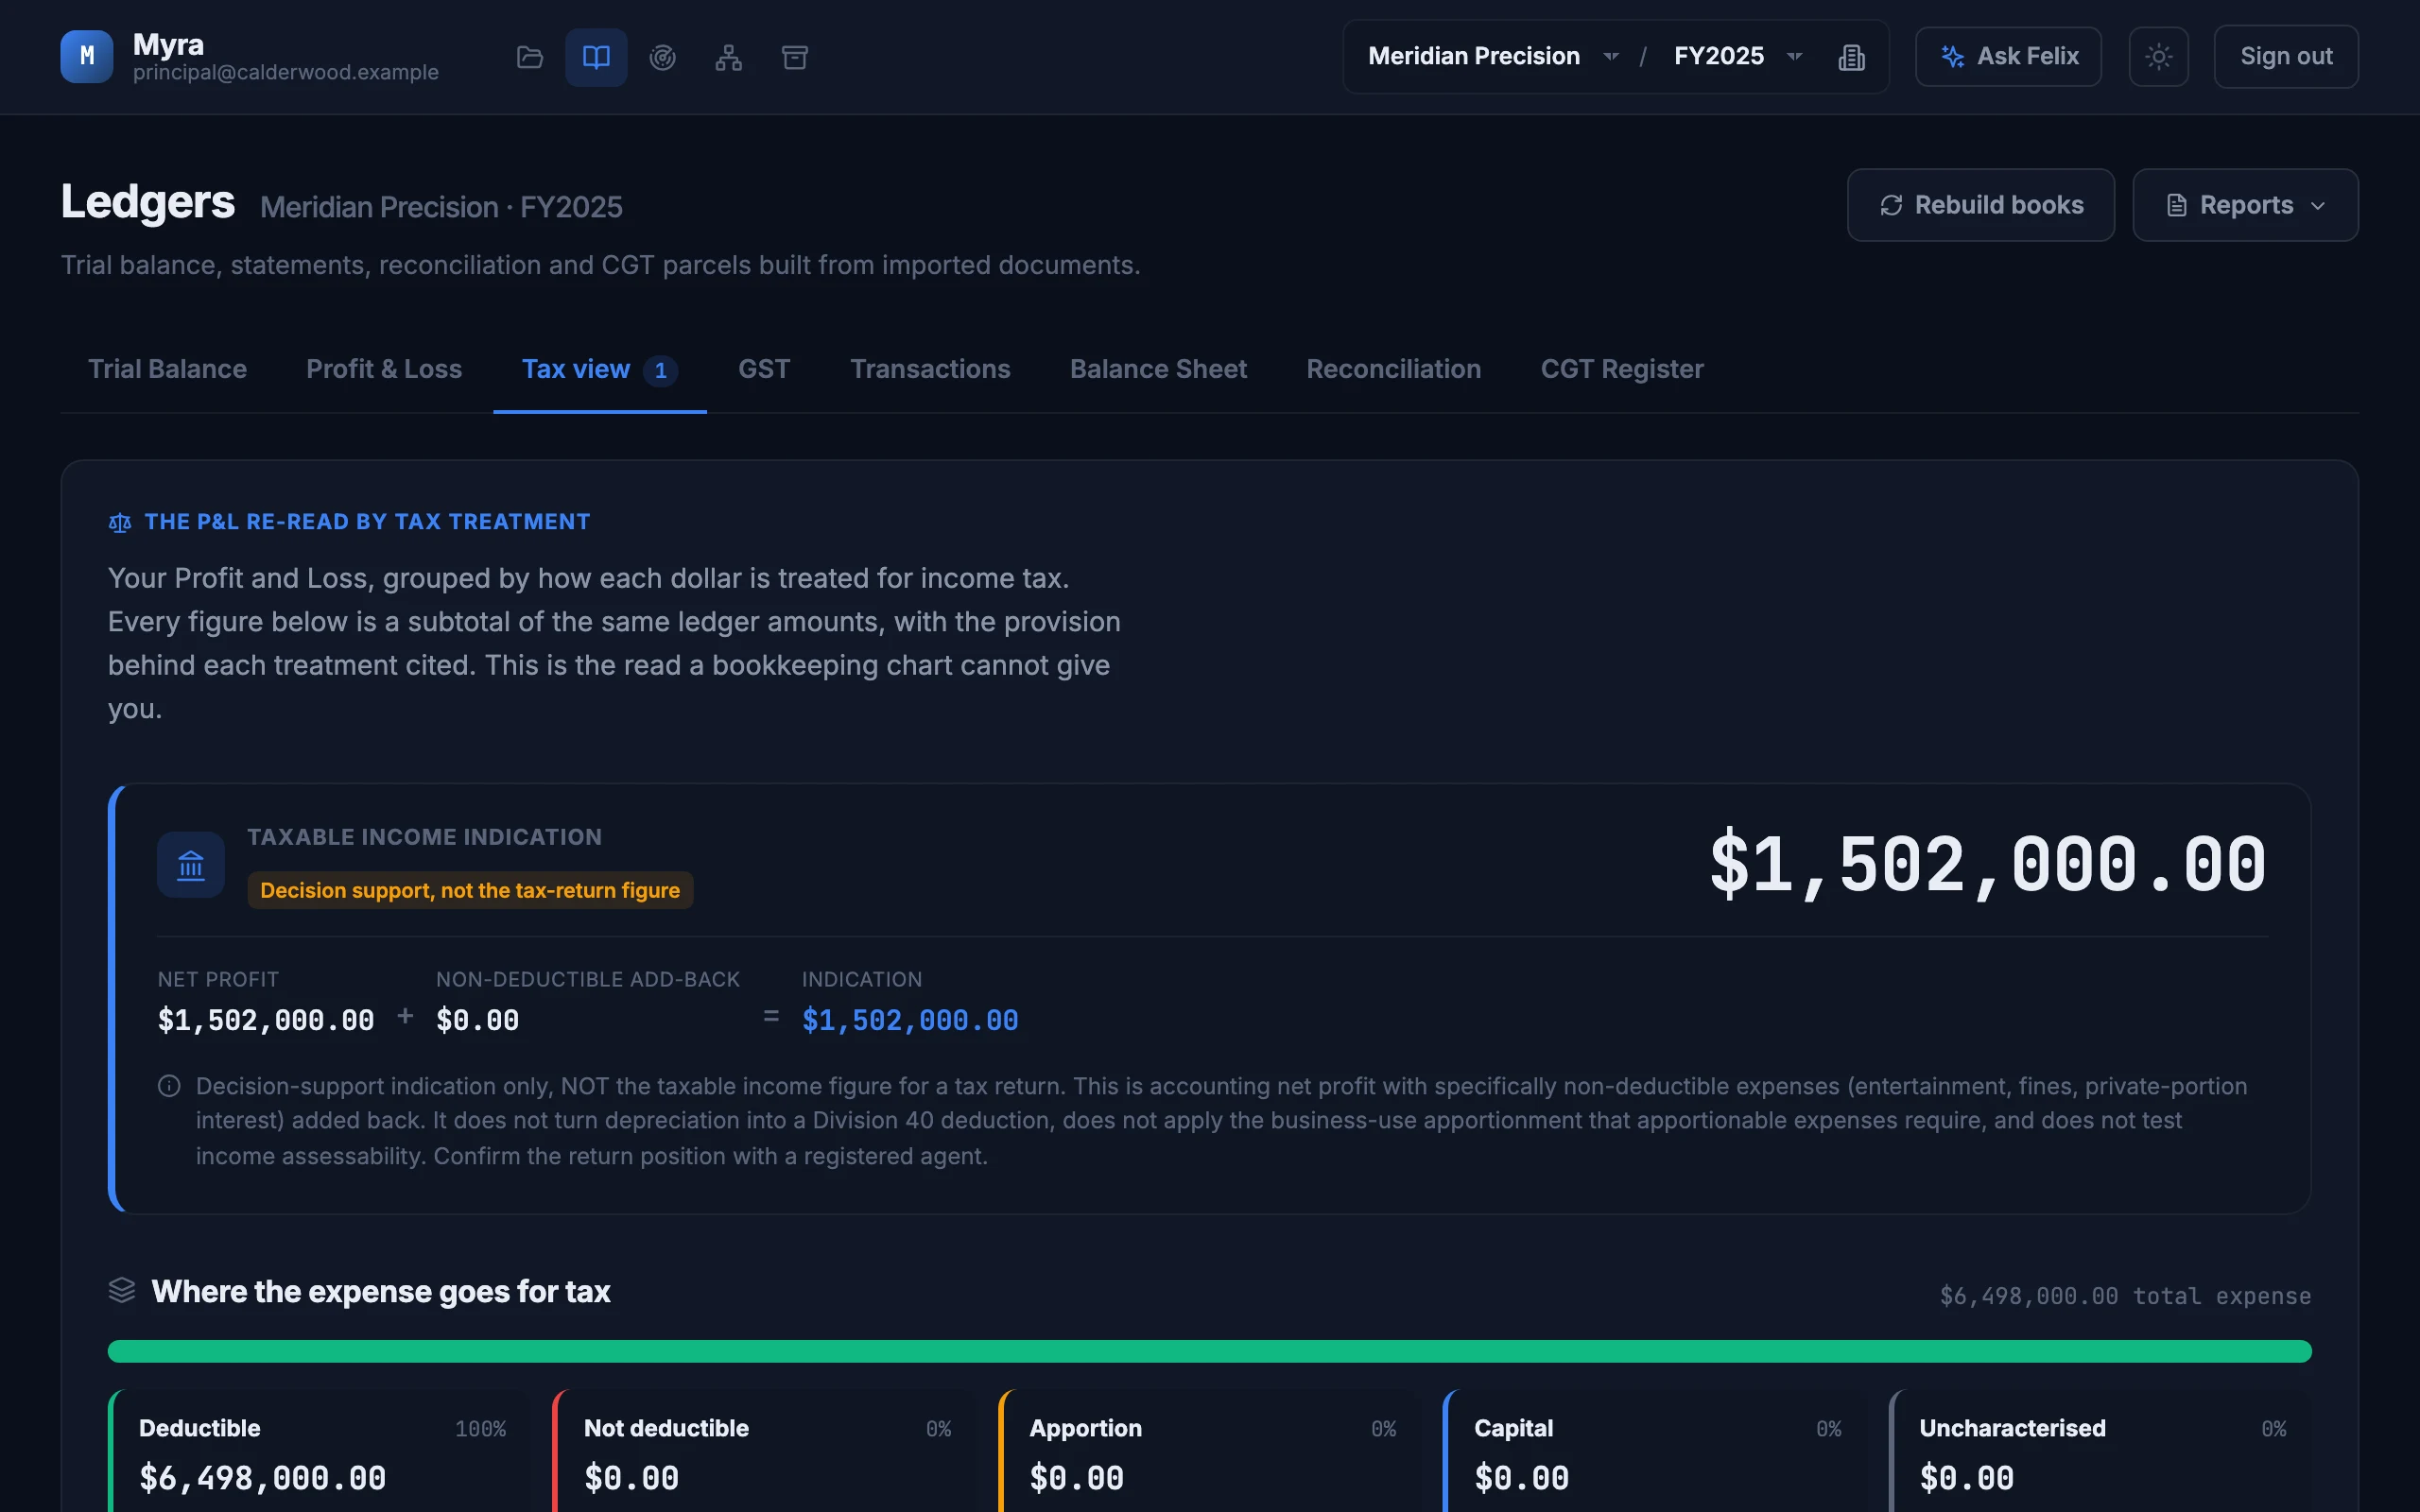The width and height of the screenshot is (2420, 1512).
Task: Switch to the Balance Sheet tab
Action: pos(1158,369)
